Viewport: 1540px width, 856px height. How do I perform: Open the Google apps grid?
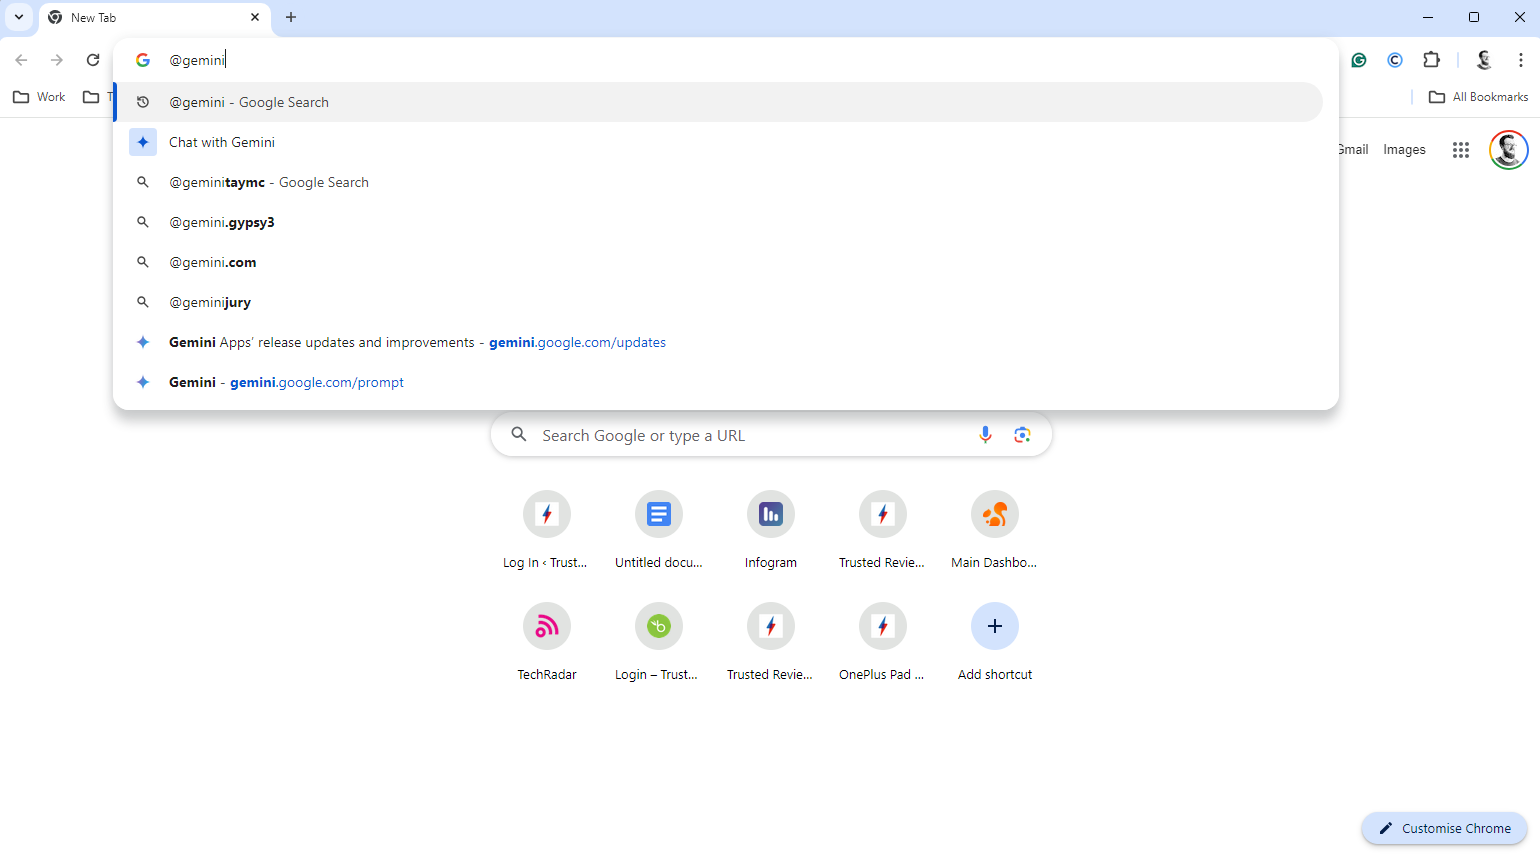coord(1461,150)
